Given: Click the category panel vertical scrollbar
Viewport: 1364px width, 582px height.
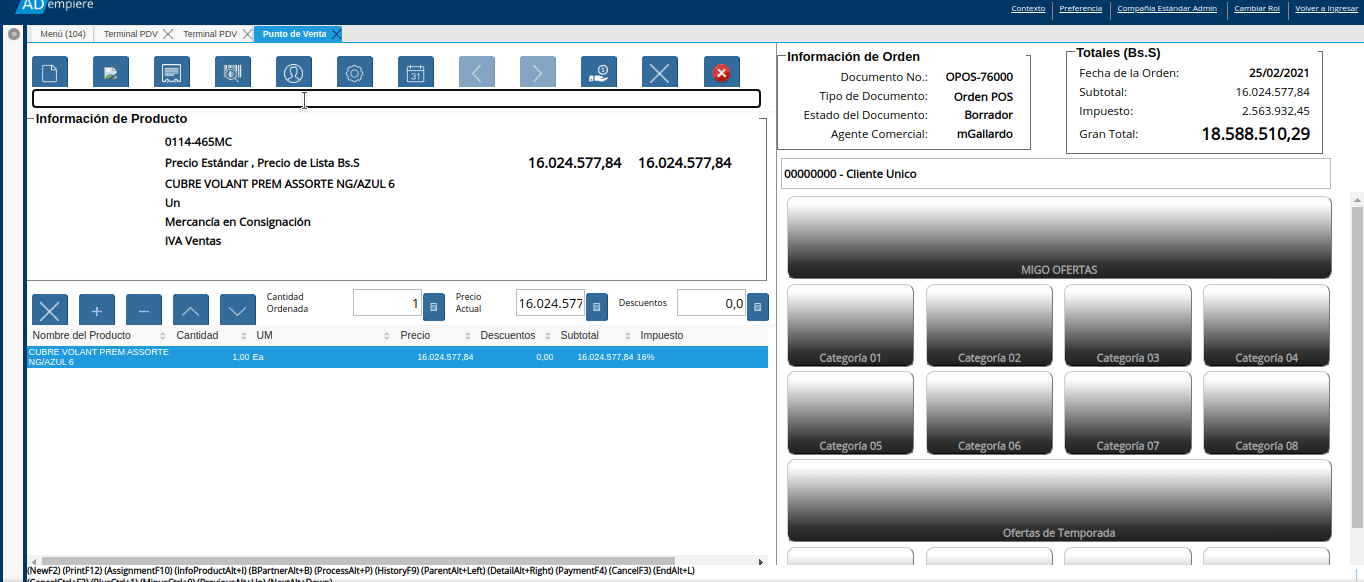Looking at the screenshot, I should point(1357,365).
